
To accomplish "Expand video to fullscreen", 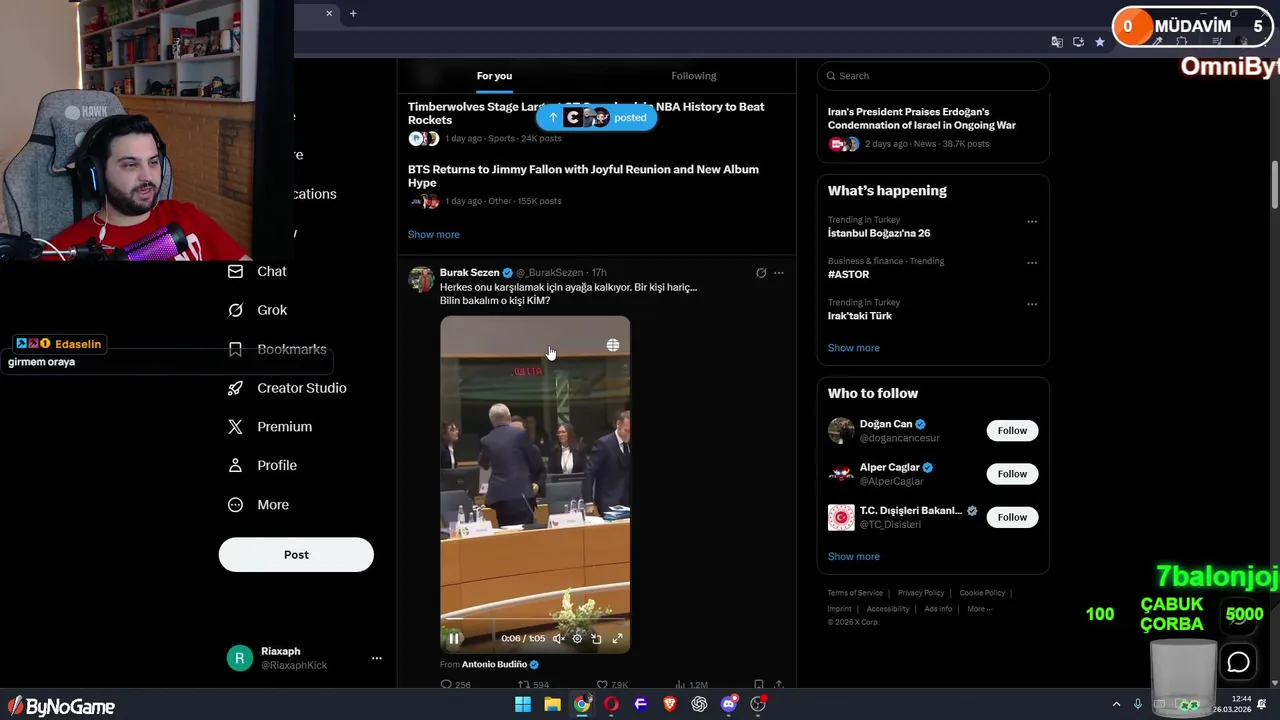I will pyautogui.click(x=617, y=638).
